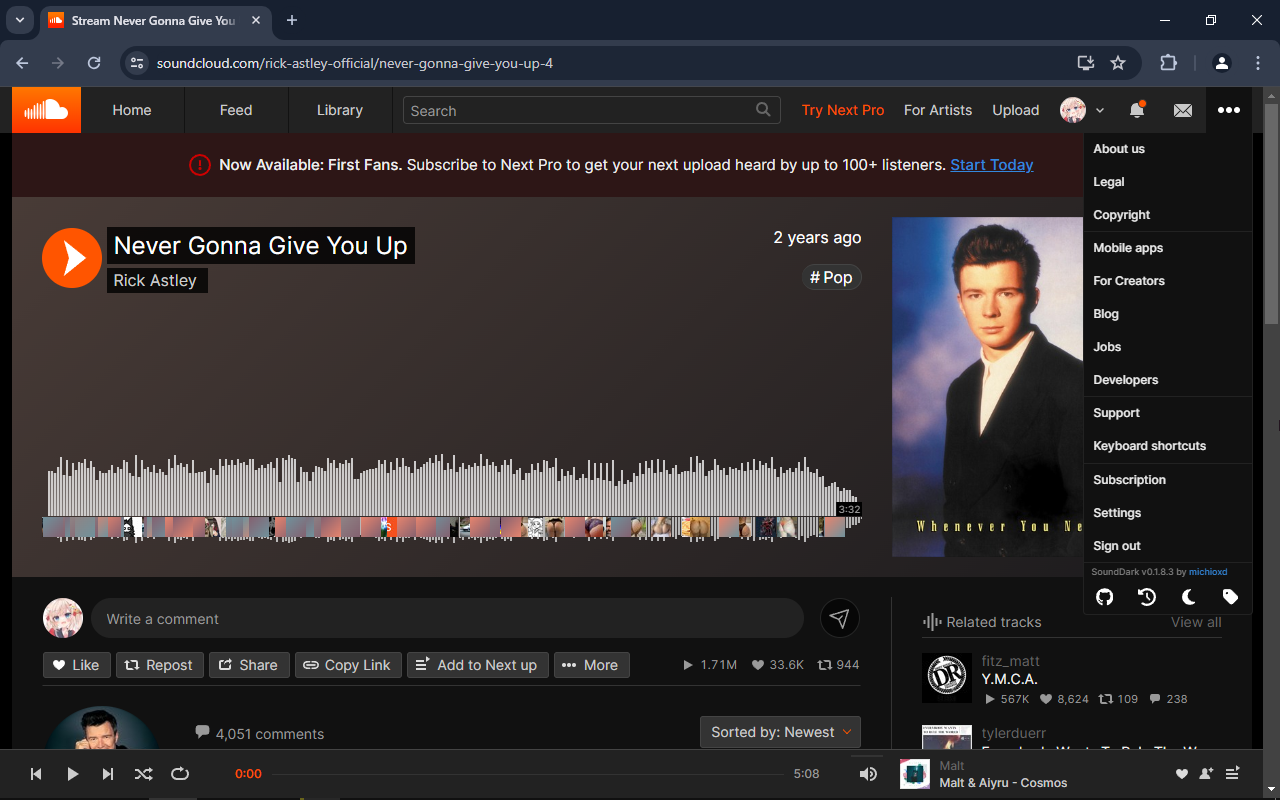
Task: Open the Y.M.C.A. related track
Action: [1010, 679]
